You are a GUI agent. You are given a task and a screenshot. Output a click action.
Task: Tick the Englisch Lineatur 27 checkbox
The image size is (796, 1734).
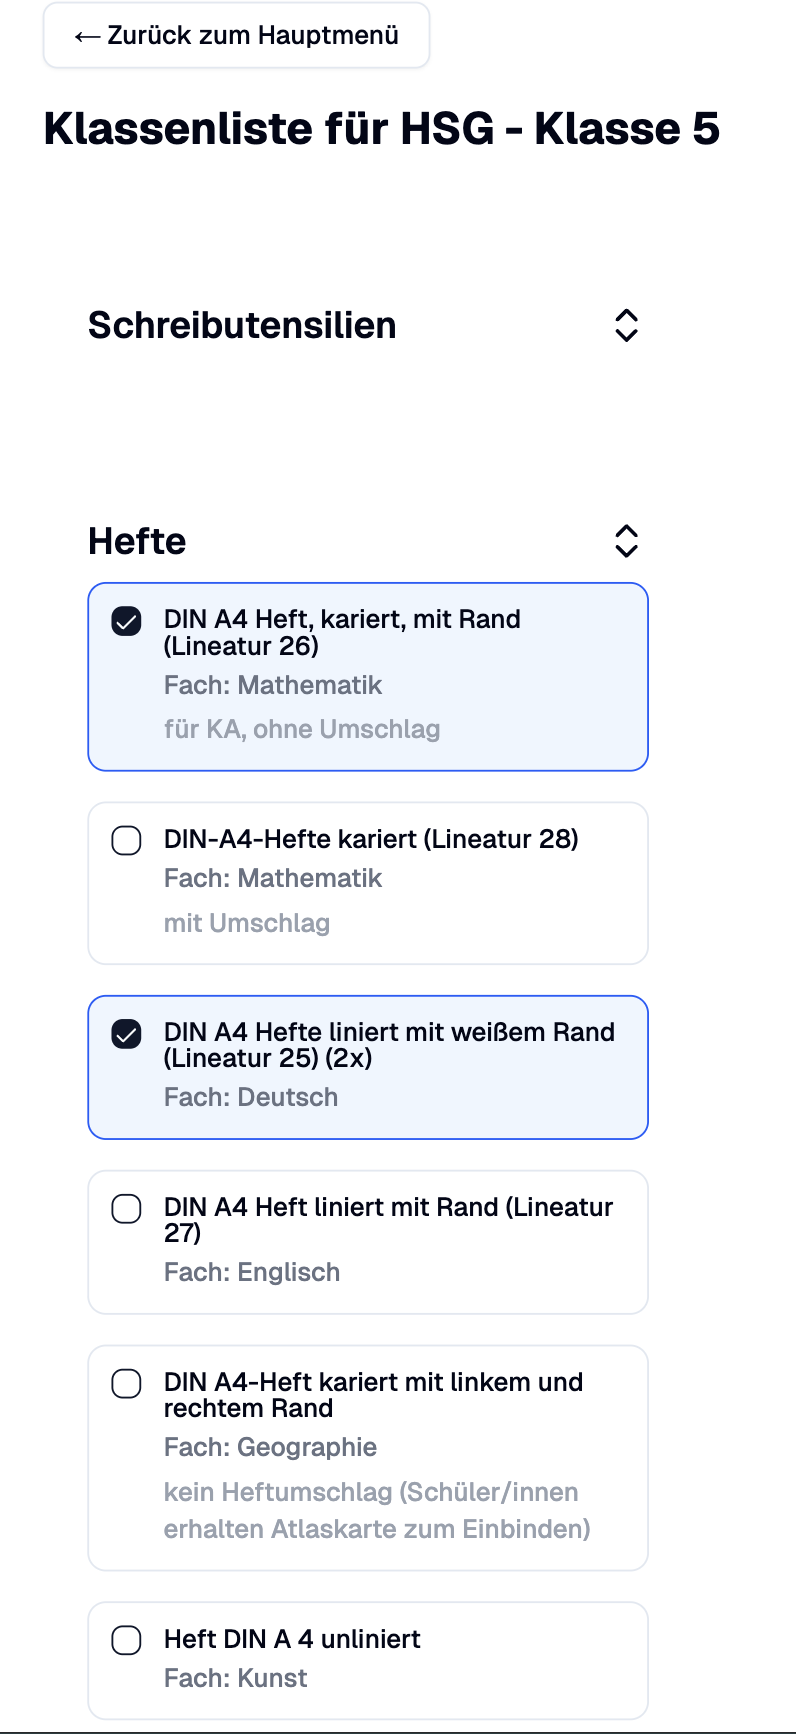(x=126, y=1209)
